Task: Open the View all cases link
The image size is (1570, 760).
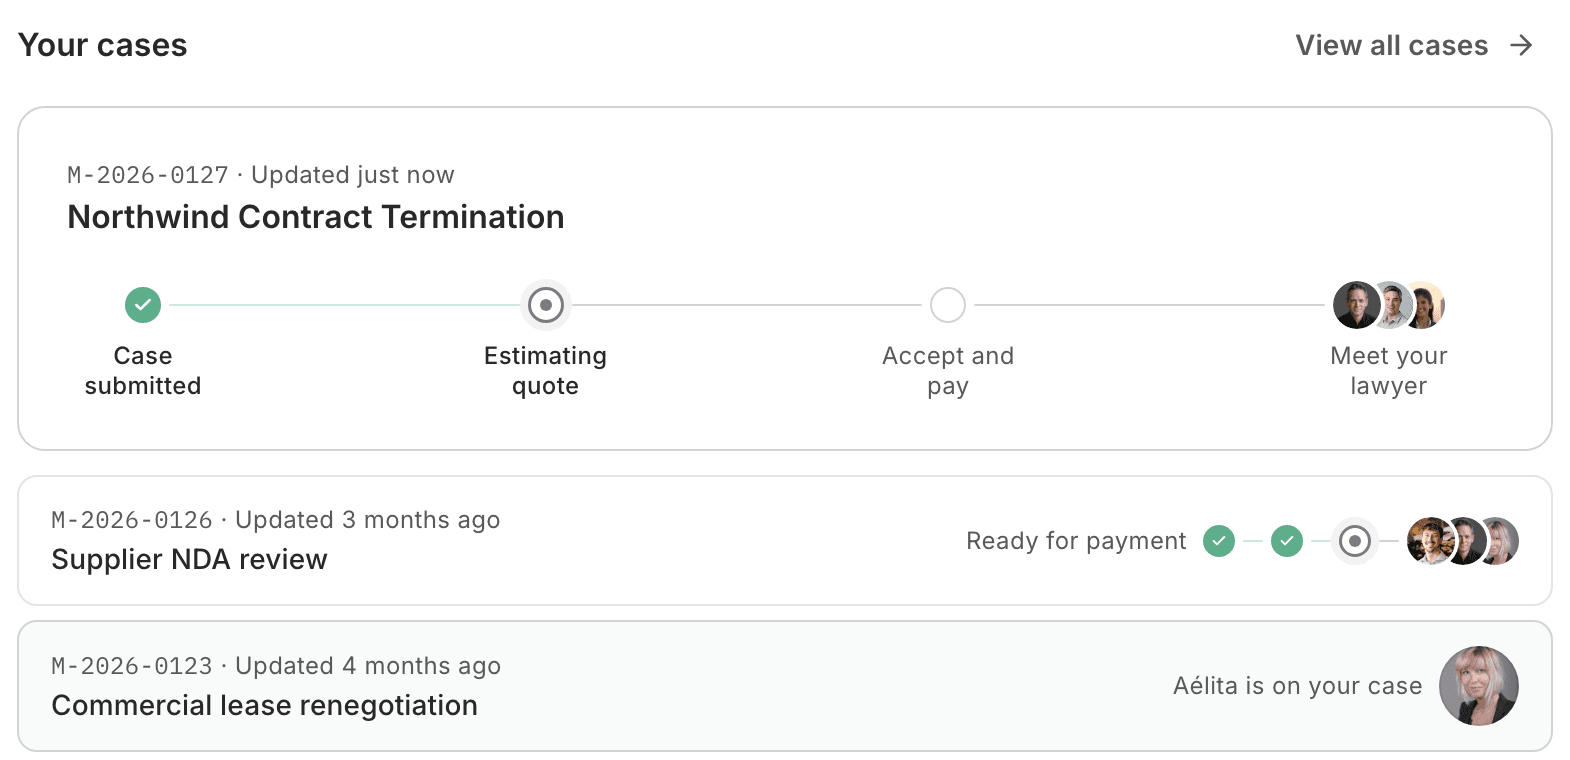Action: pyautogui.click(x=1414, y=45)
